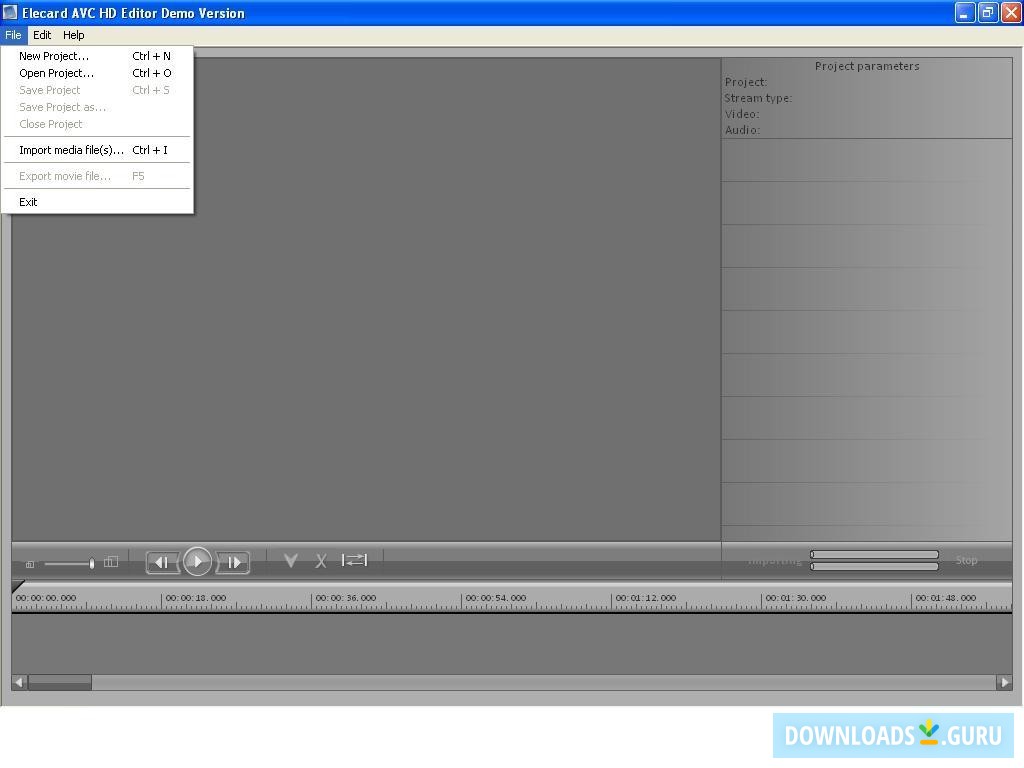Click the Elecard application icon in the title bar
The image size is (1024, 768).
click(10, 13)
